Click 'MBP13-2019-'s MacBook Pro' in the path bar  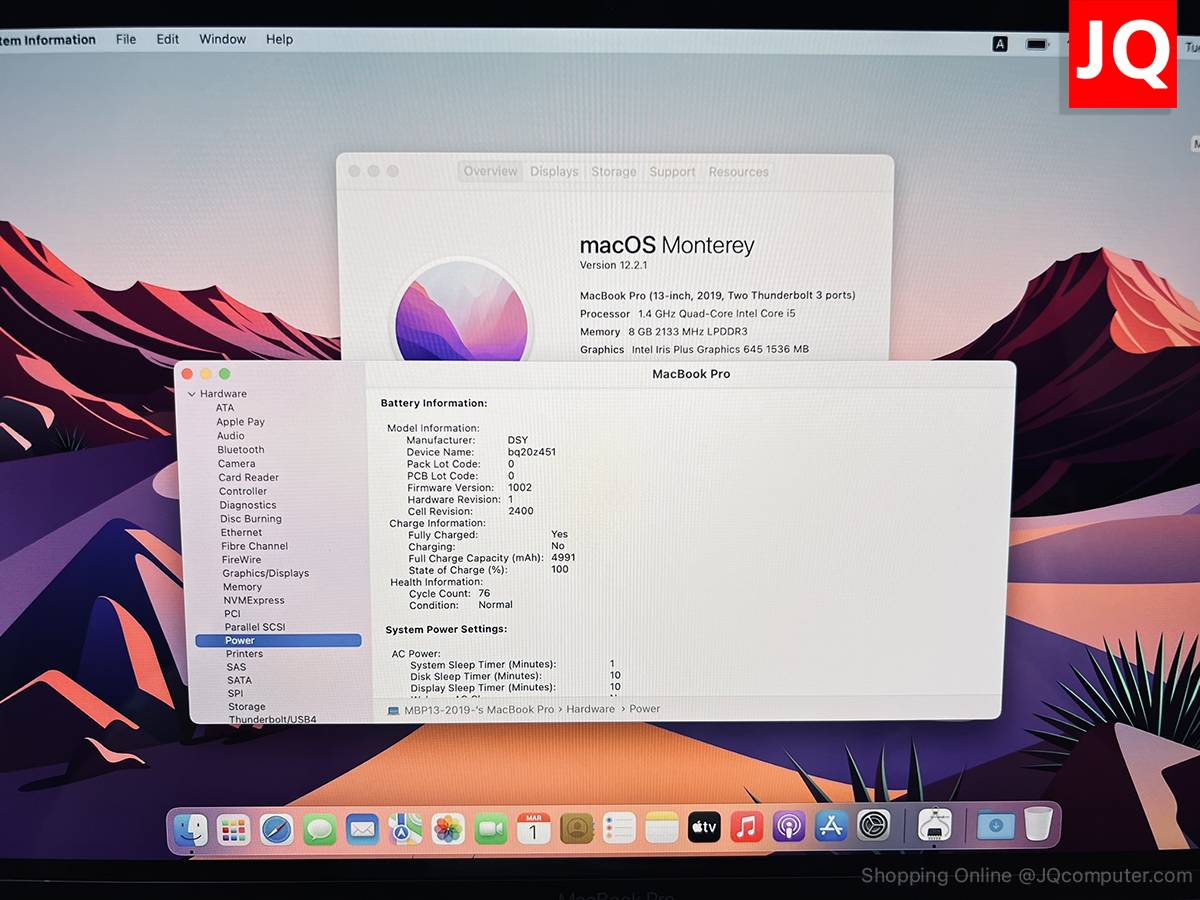(x=479, y=709)
